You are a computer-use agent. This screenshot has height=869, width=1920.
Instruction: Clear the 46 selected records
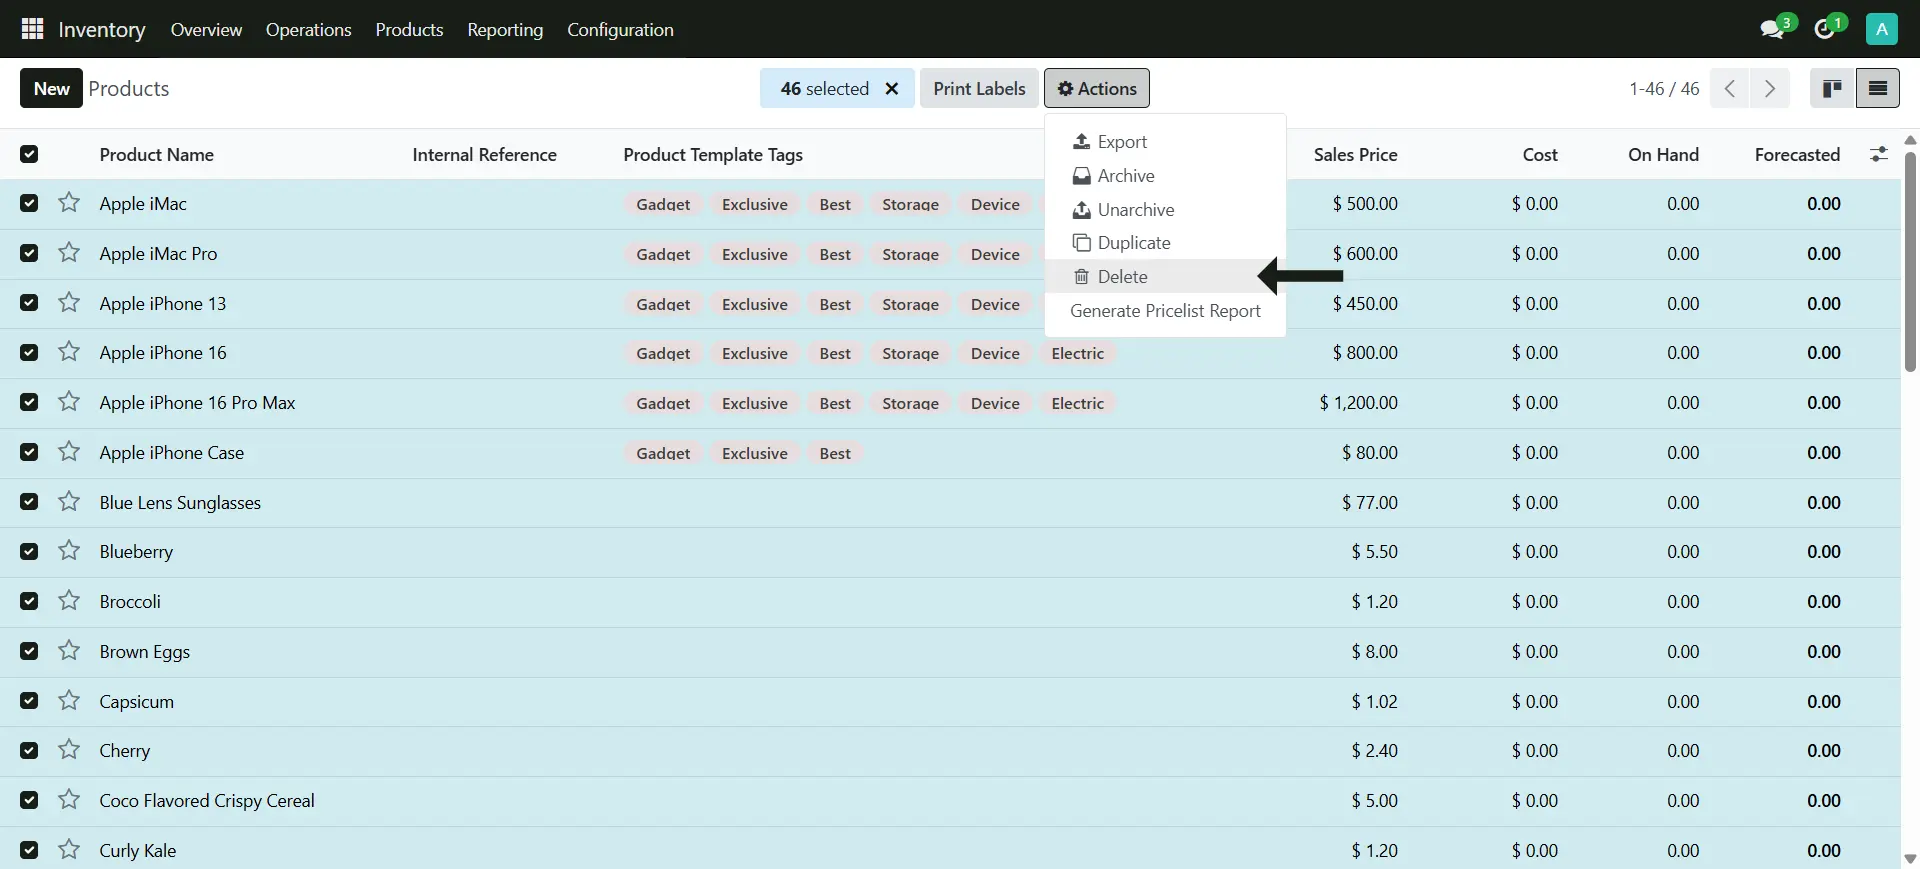point(892,89)
